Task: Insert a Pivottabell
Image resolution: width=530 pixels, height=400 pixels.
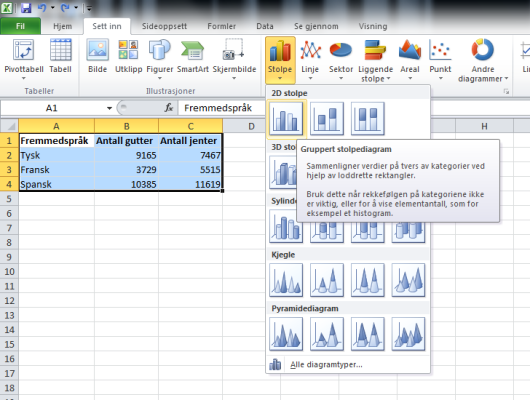Action: pos(24,60)
